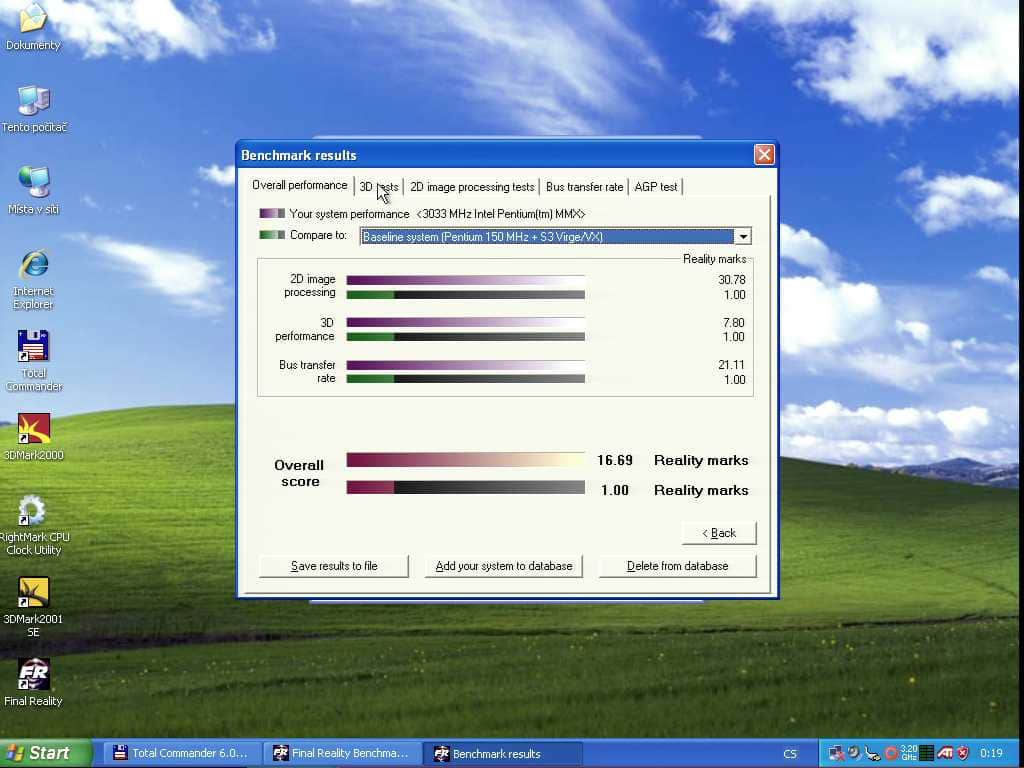Click the red security shield tray icon
The height and width of the screenshot is (768, 1024).
963,753
